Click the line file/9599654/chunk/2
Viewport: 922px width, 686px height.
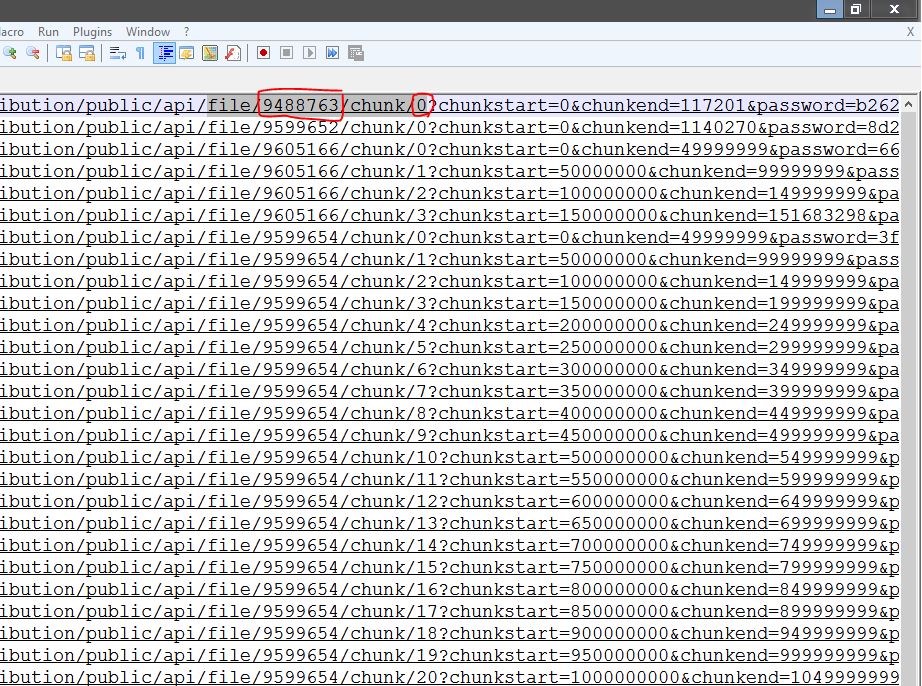coord(450,282)
